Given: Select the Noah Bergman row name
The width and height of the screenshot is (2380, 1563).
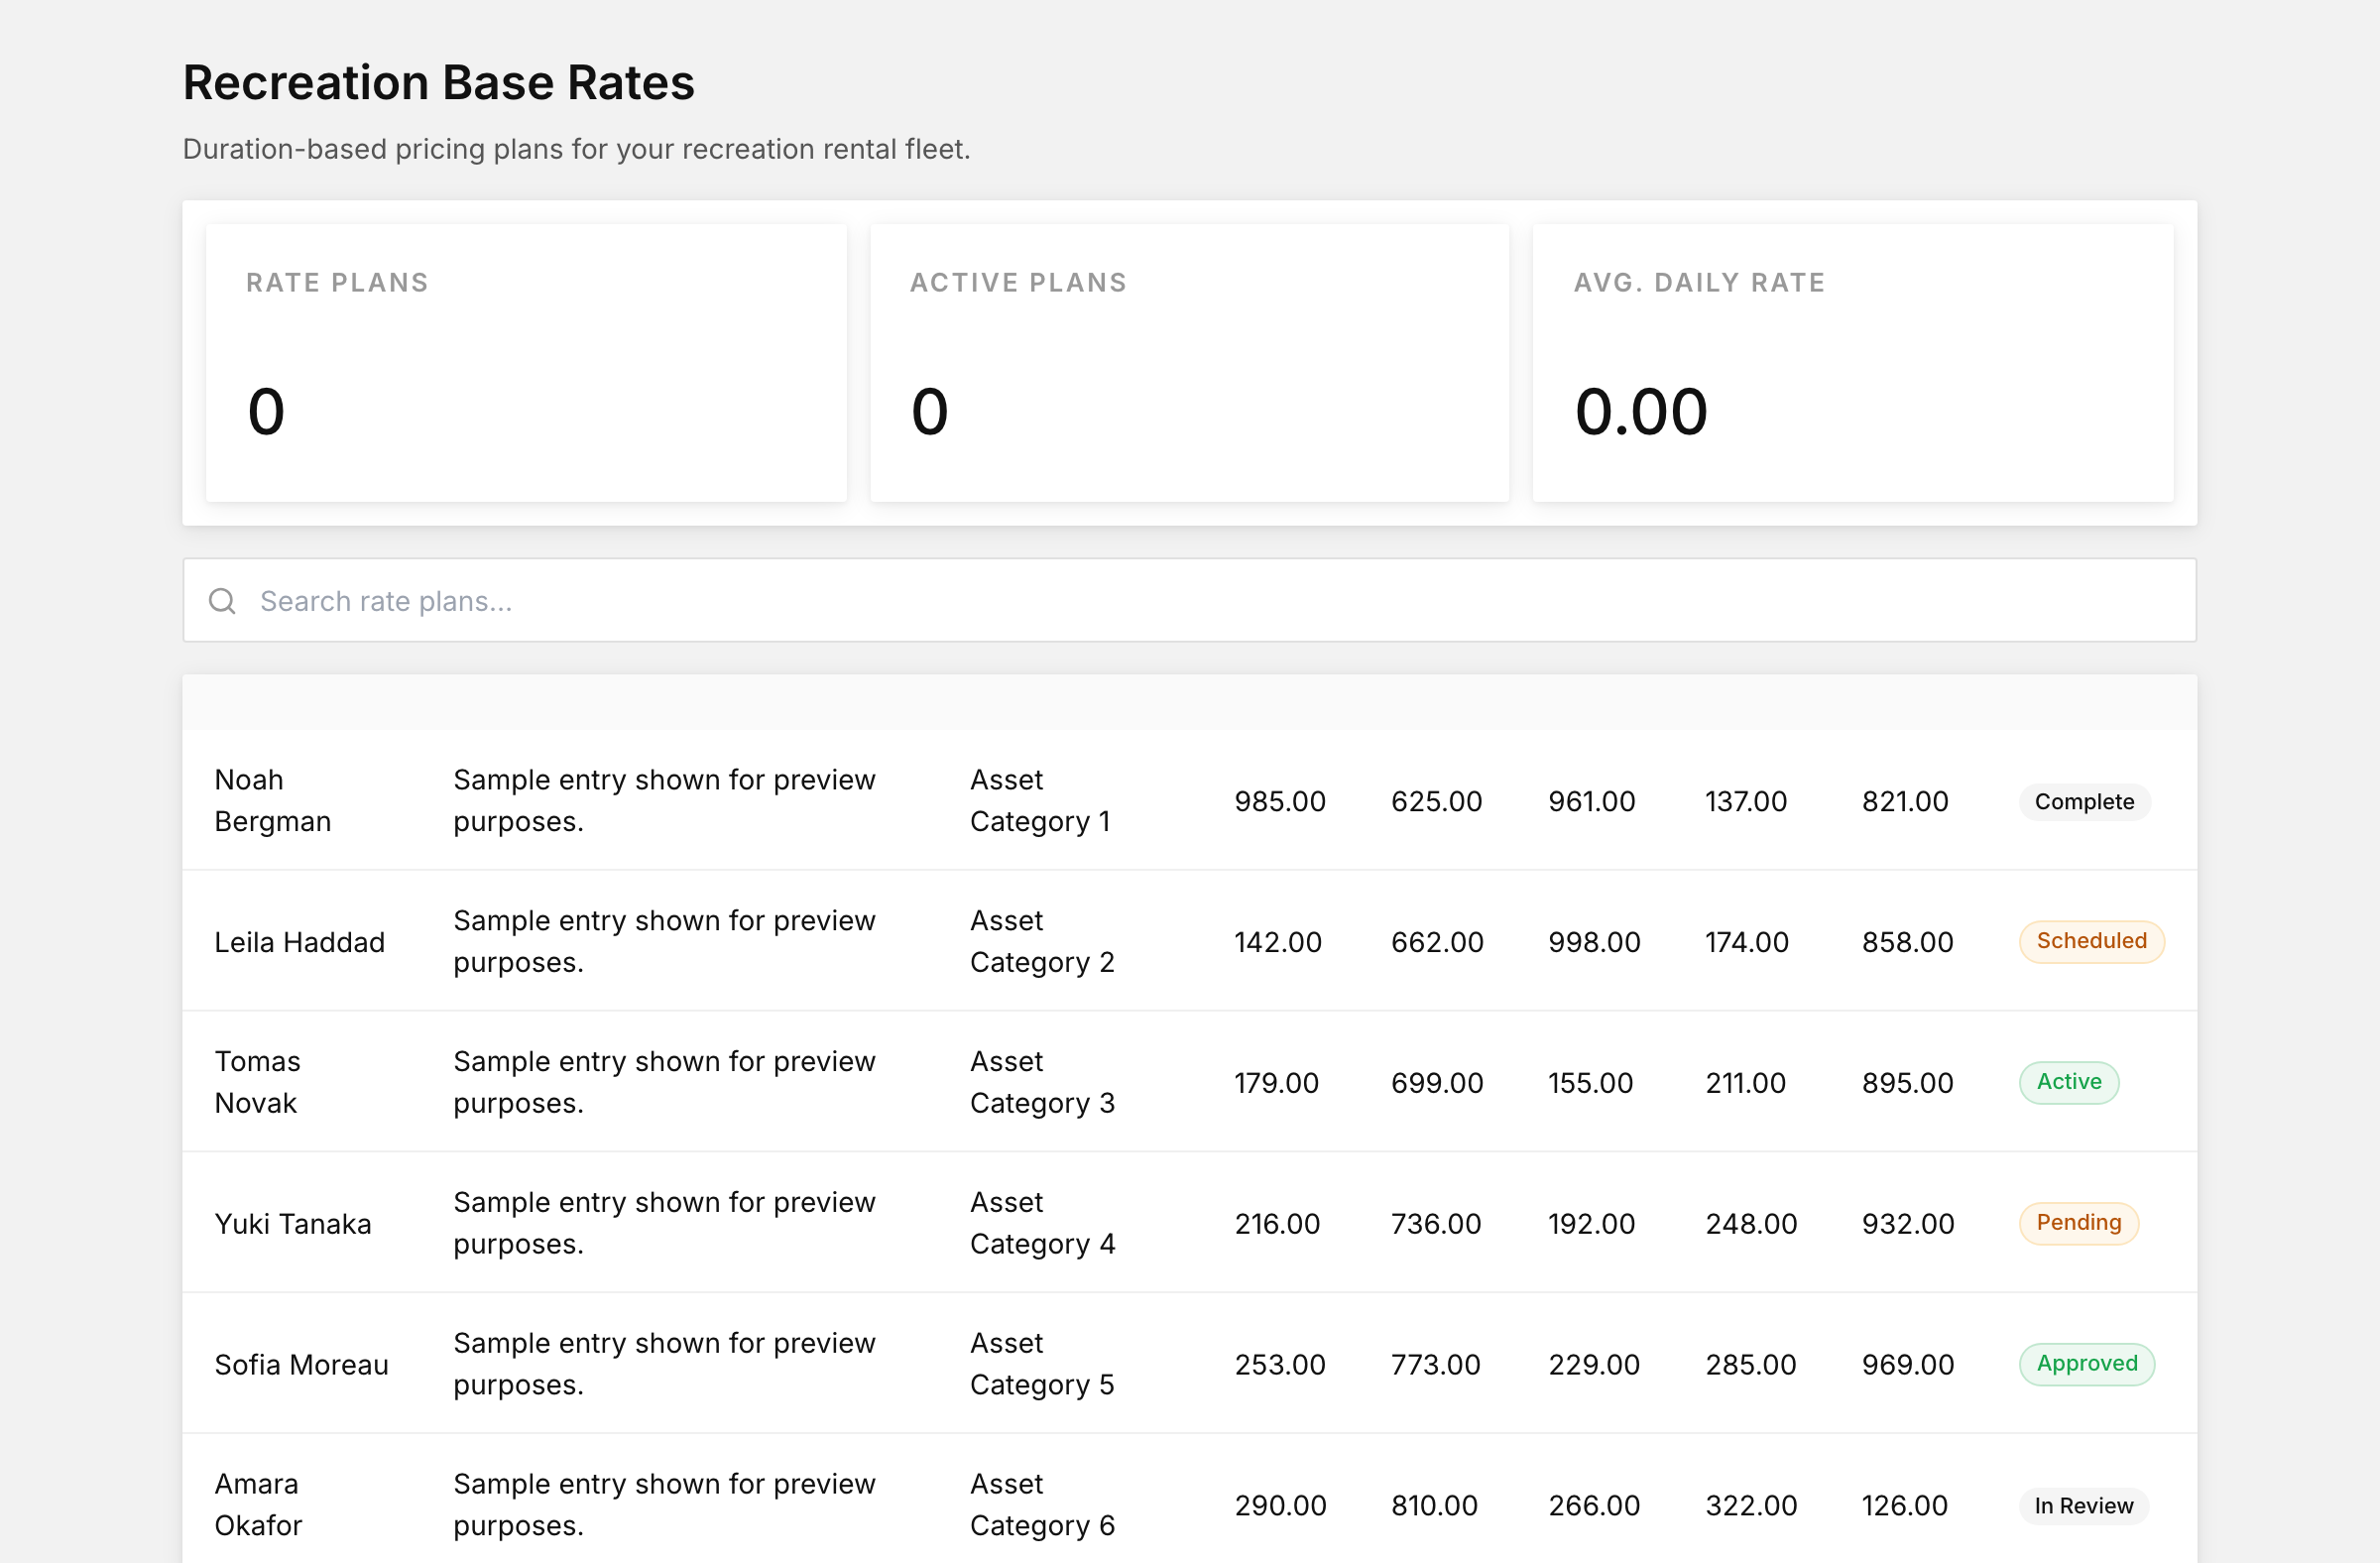Looking at the screenshot, I should click(272, 801).
